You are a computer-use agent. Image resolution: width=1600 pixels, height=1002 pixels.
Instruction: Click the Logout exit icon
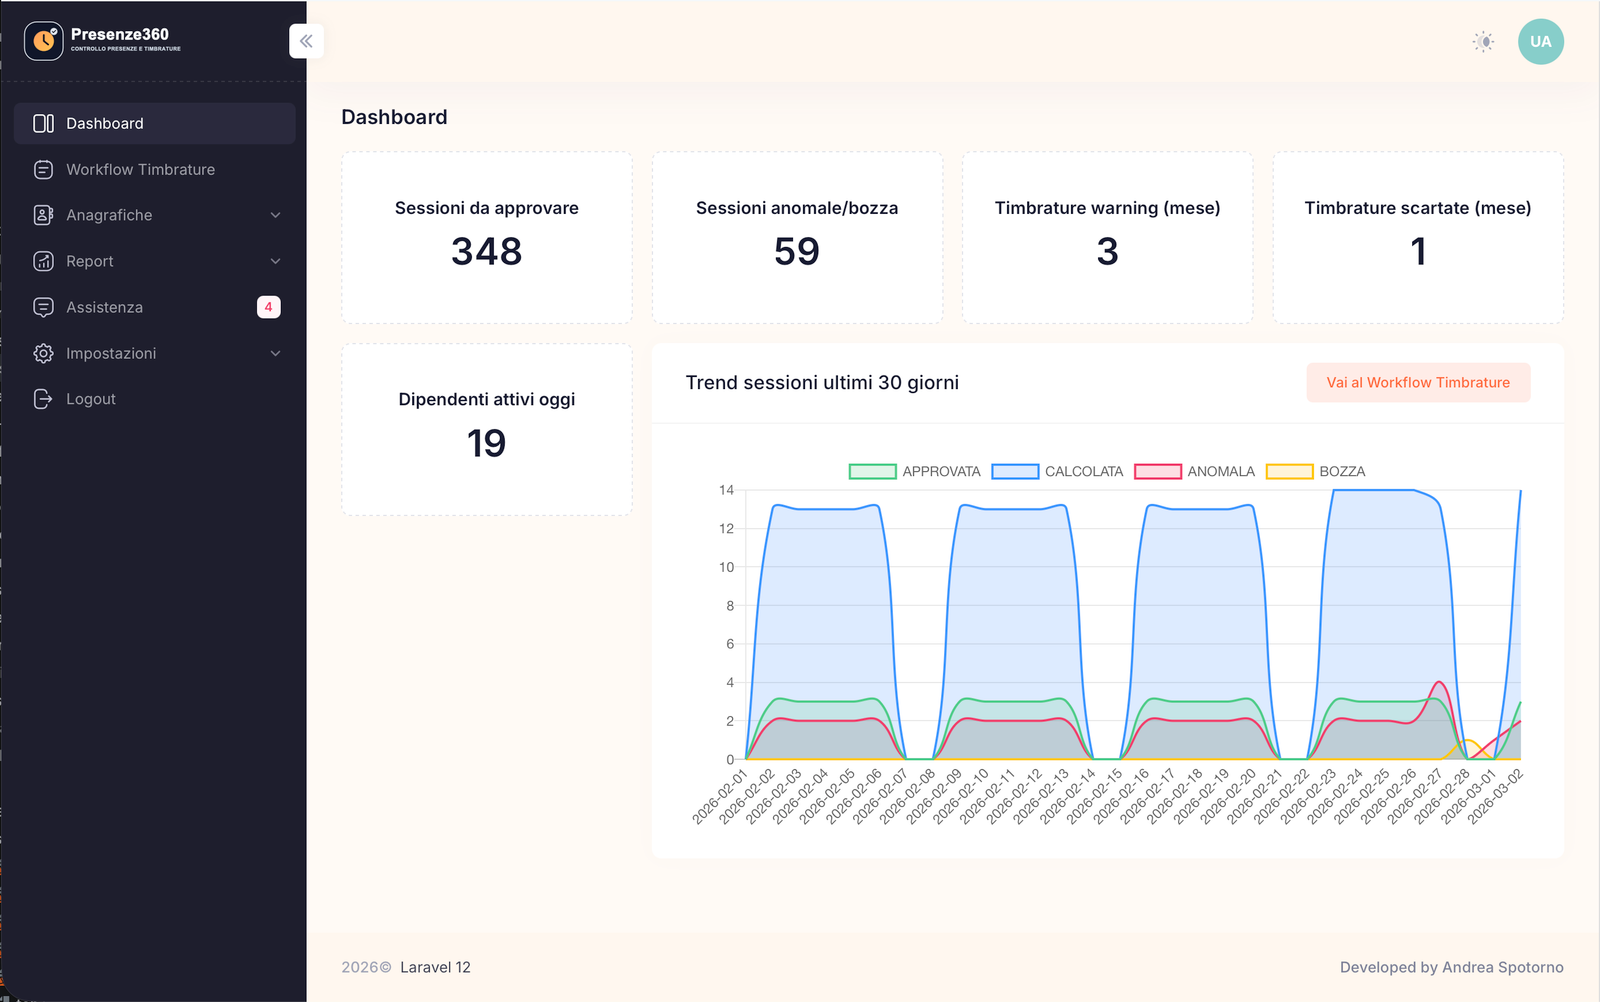43,399
